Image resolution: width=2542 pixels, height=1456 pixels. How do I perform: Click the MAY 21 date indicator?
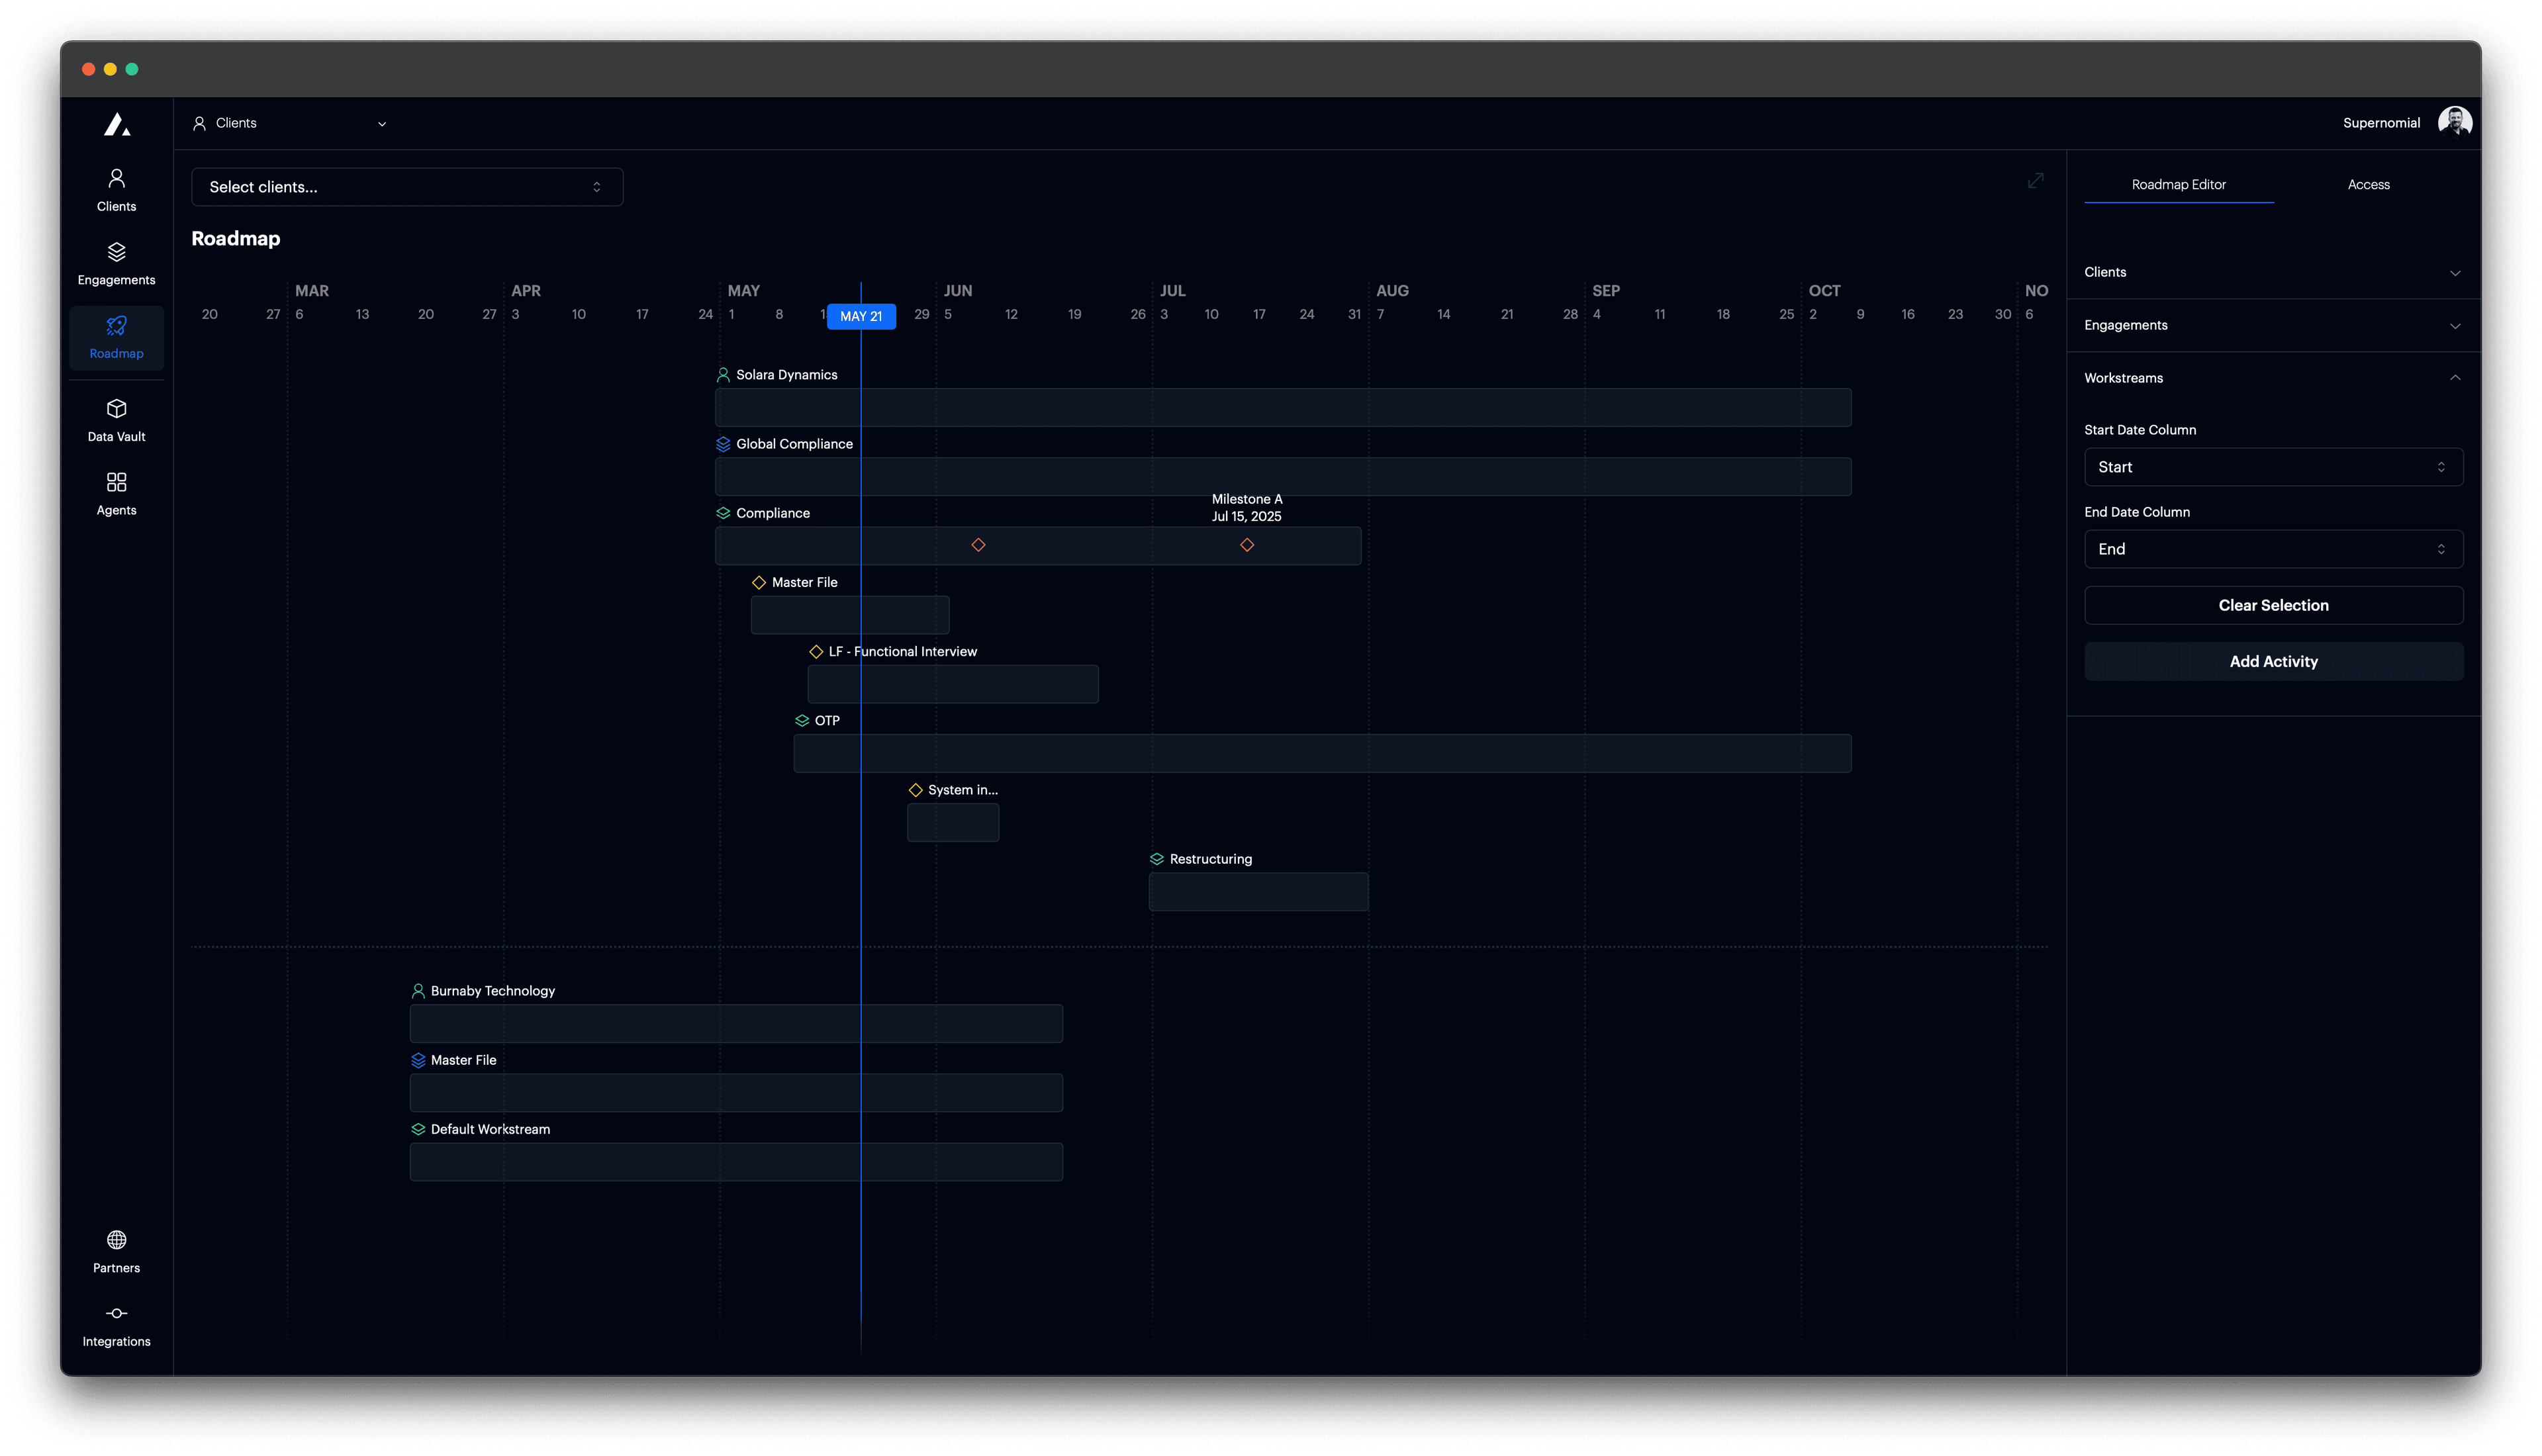pos(861,316)
